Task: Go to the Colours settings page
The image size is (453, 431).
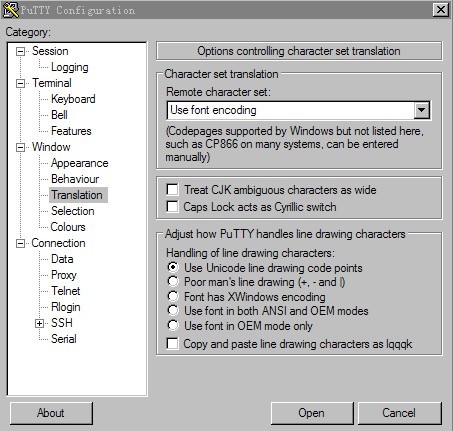Action: click(68, 227)
